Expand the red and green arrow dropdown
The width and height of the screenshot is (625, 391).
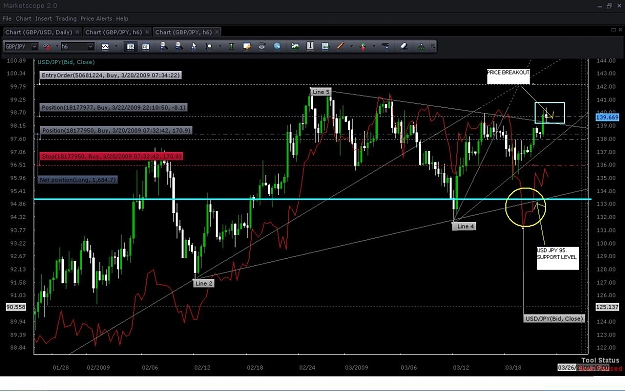374,47
